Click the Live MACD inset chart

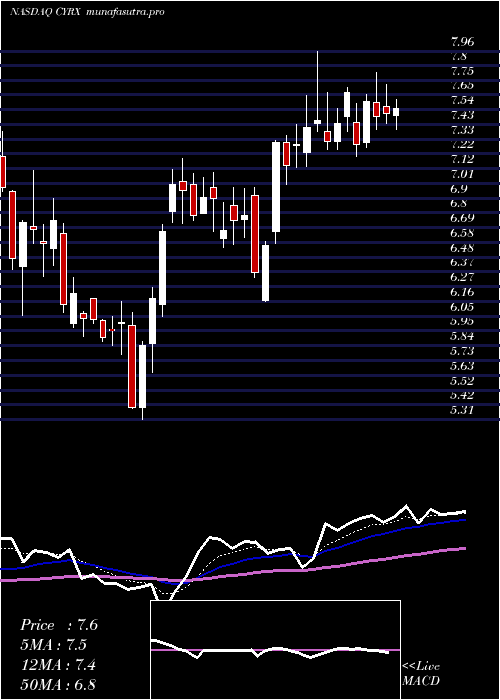[x=275, y=650]
